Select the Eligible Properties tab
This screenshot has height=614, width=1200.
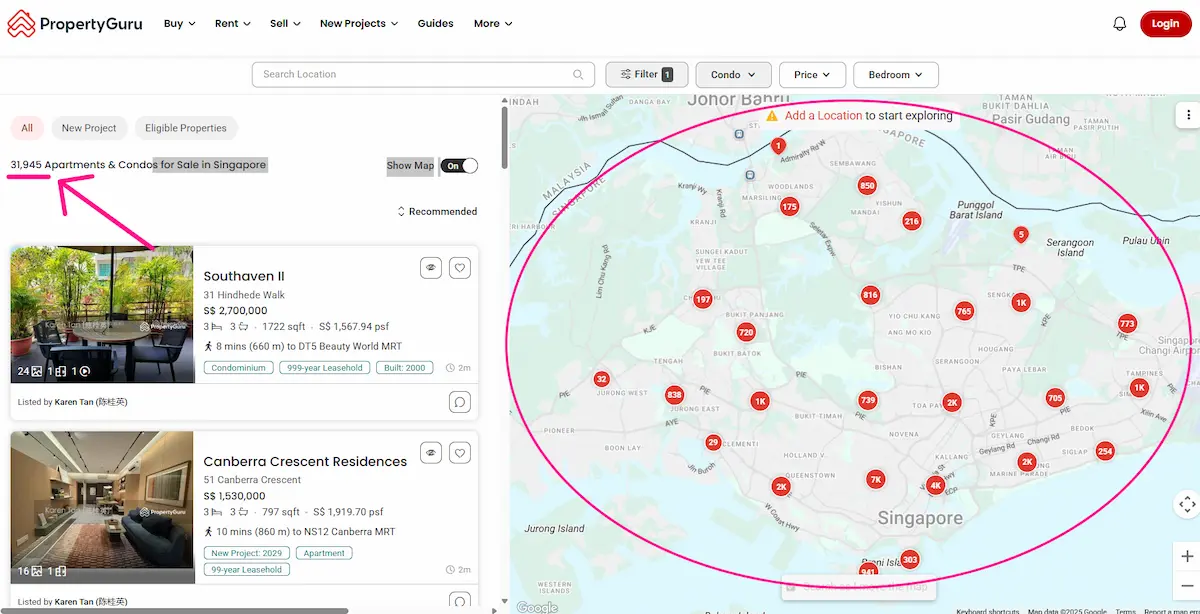[x=186, y=128]
